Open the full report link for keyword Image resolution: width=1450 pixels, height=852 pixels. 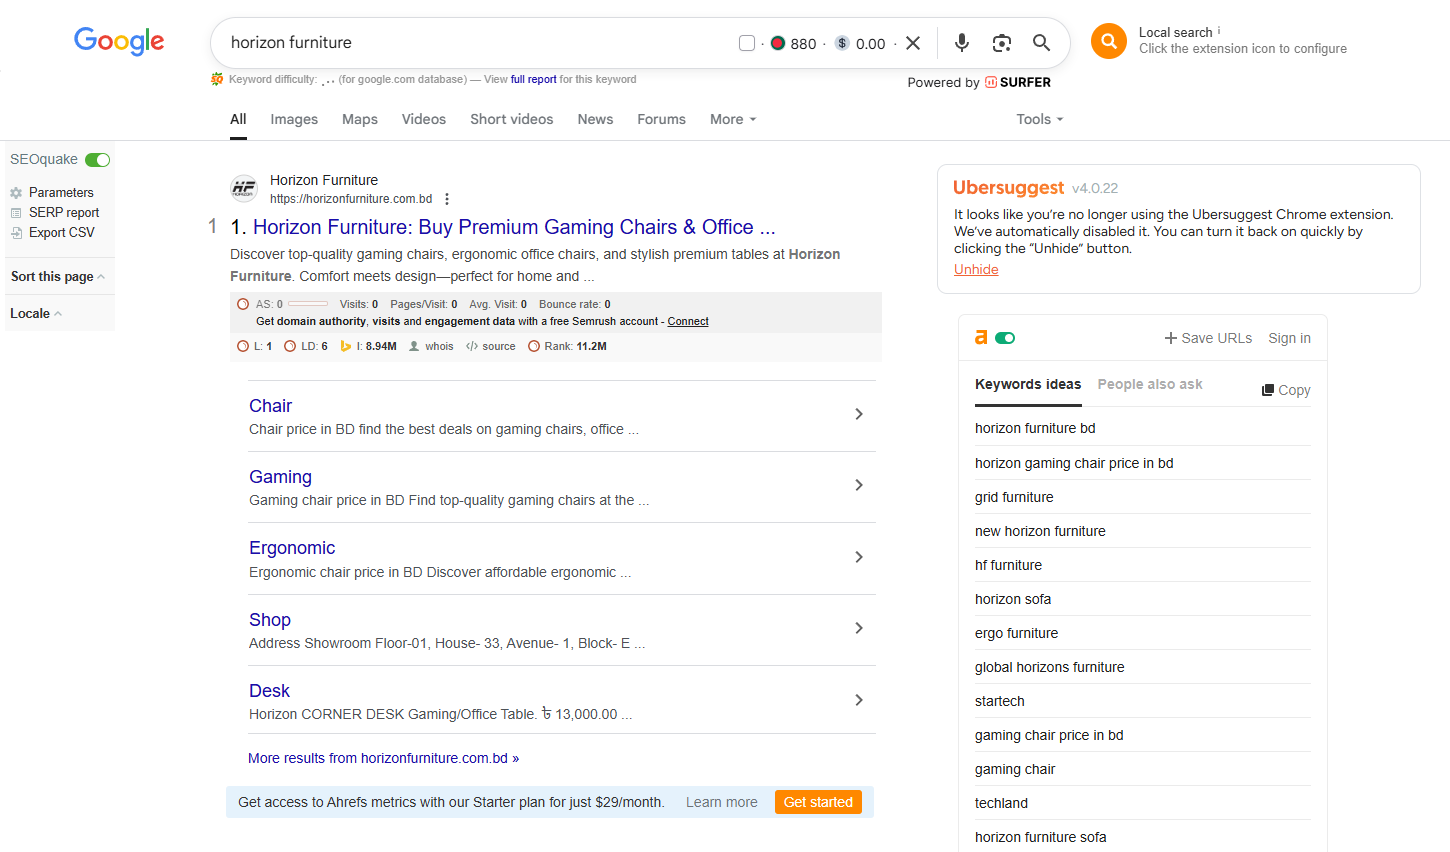(534, 79)
